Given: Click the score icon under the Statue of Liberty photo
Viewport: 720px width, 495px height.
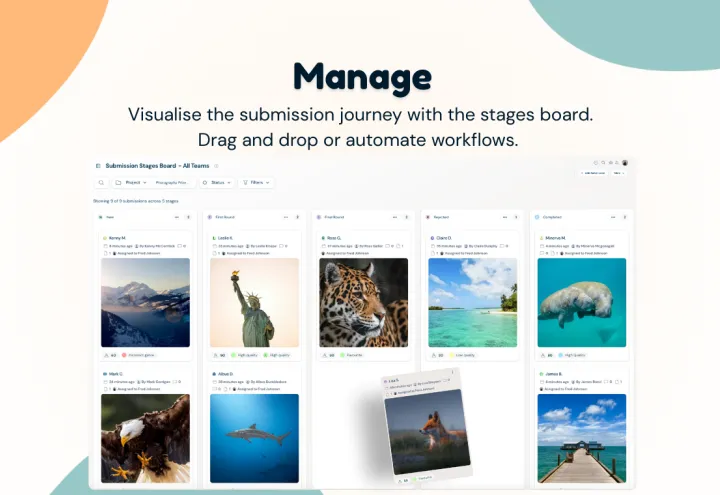Looking at the screenshot, I should 216,355.
